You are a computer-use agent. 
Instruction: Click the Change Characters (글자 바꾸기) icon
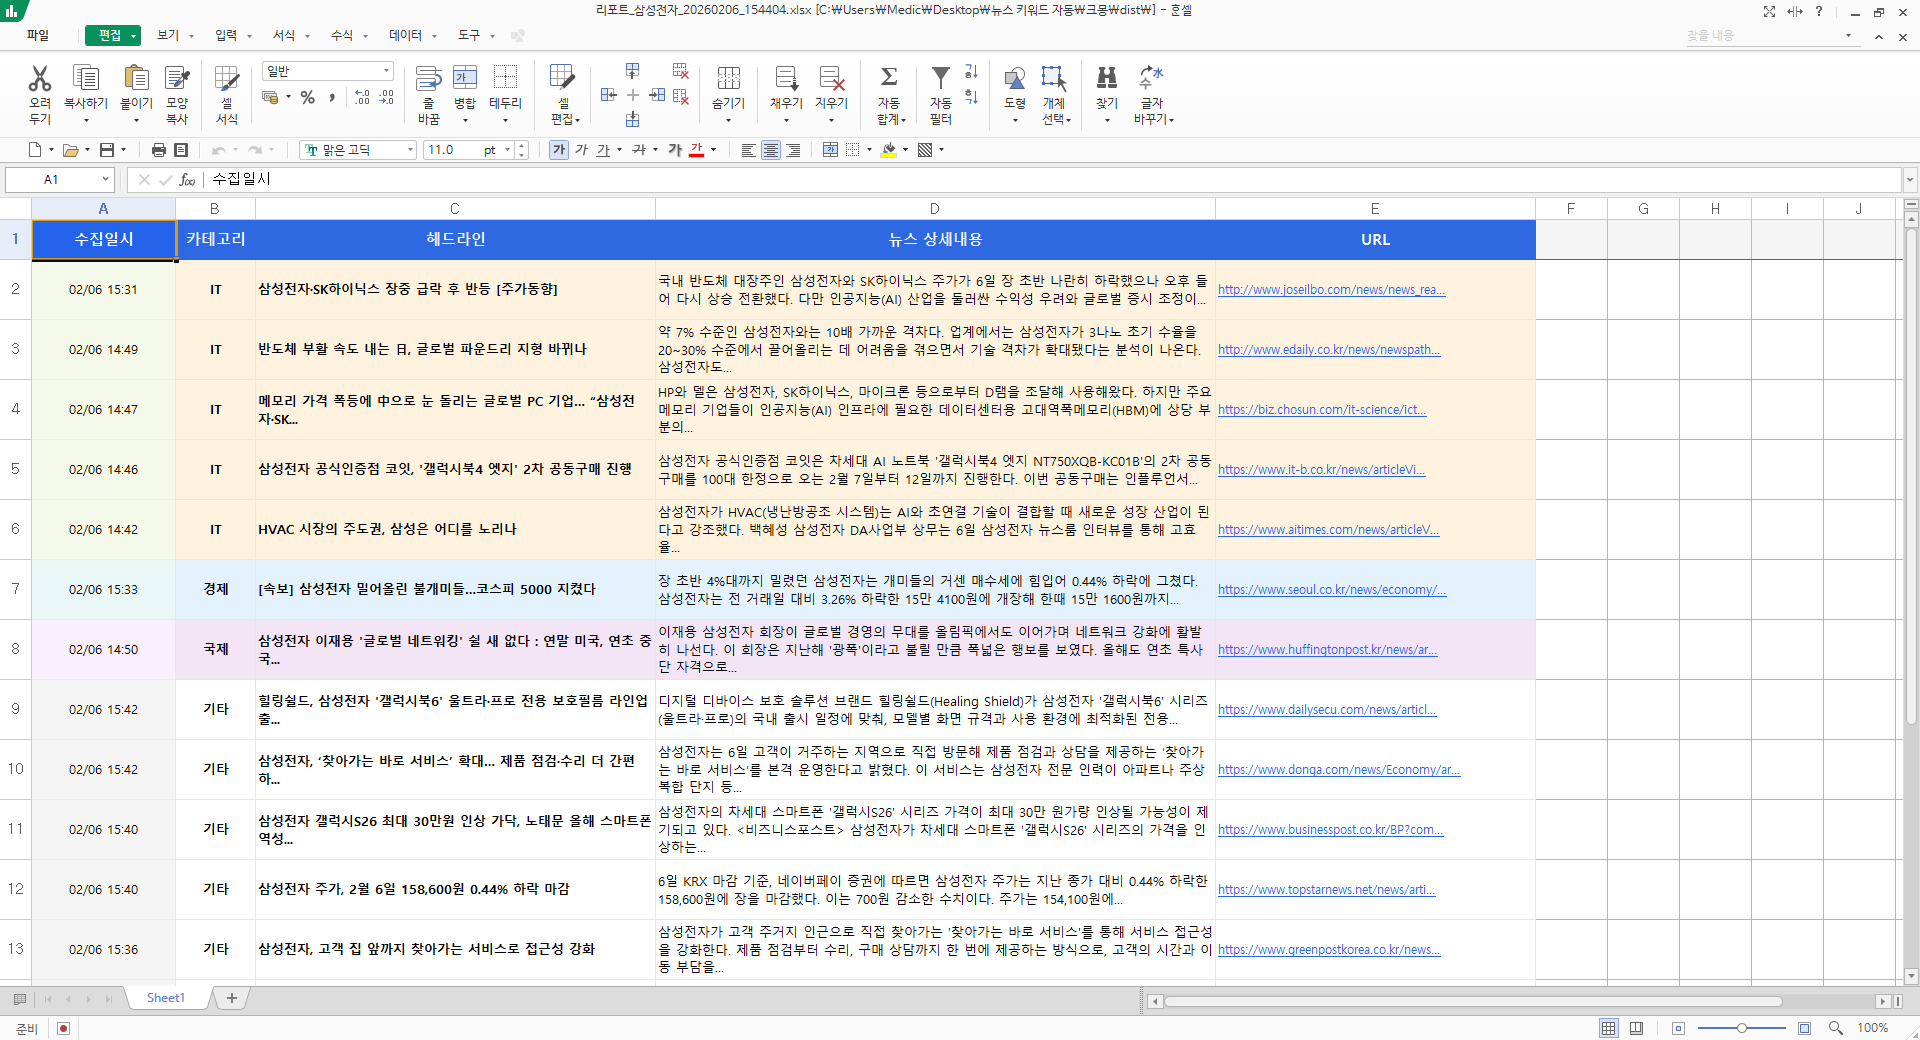1152,78
